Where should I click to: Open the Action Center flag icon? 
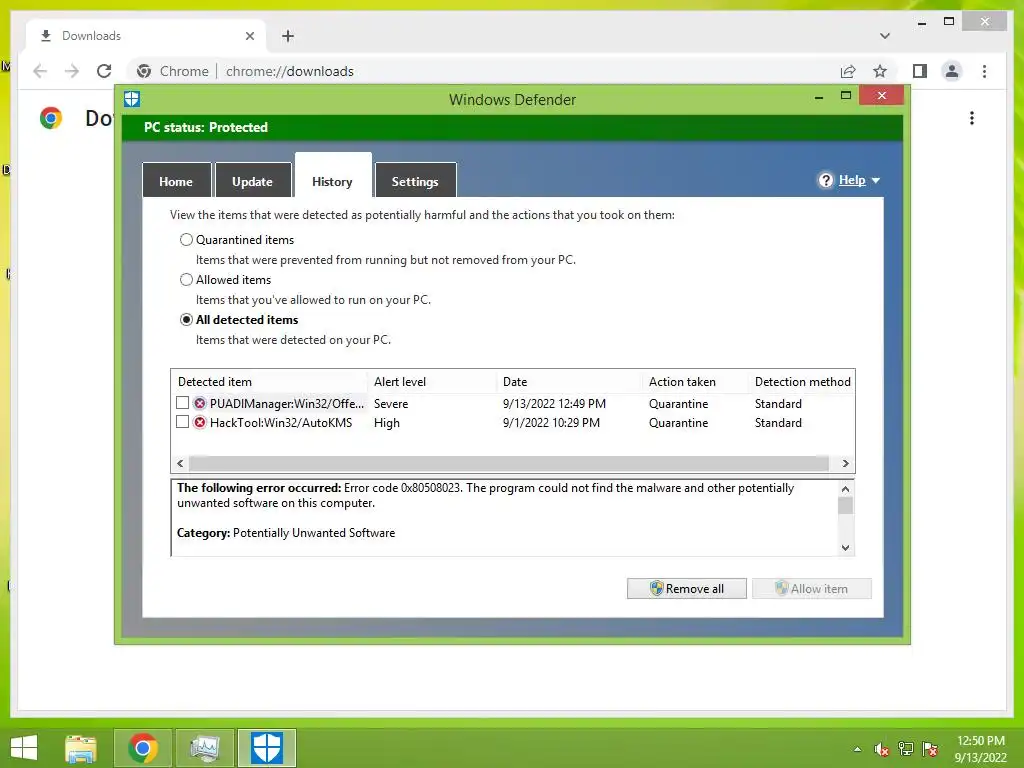[930, 749]
